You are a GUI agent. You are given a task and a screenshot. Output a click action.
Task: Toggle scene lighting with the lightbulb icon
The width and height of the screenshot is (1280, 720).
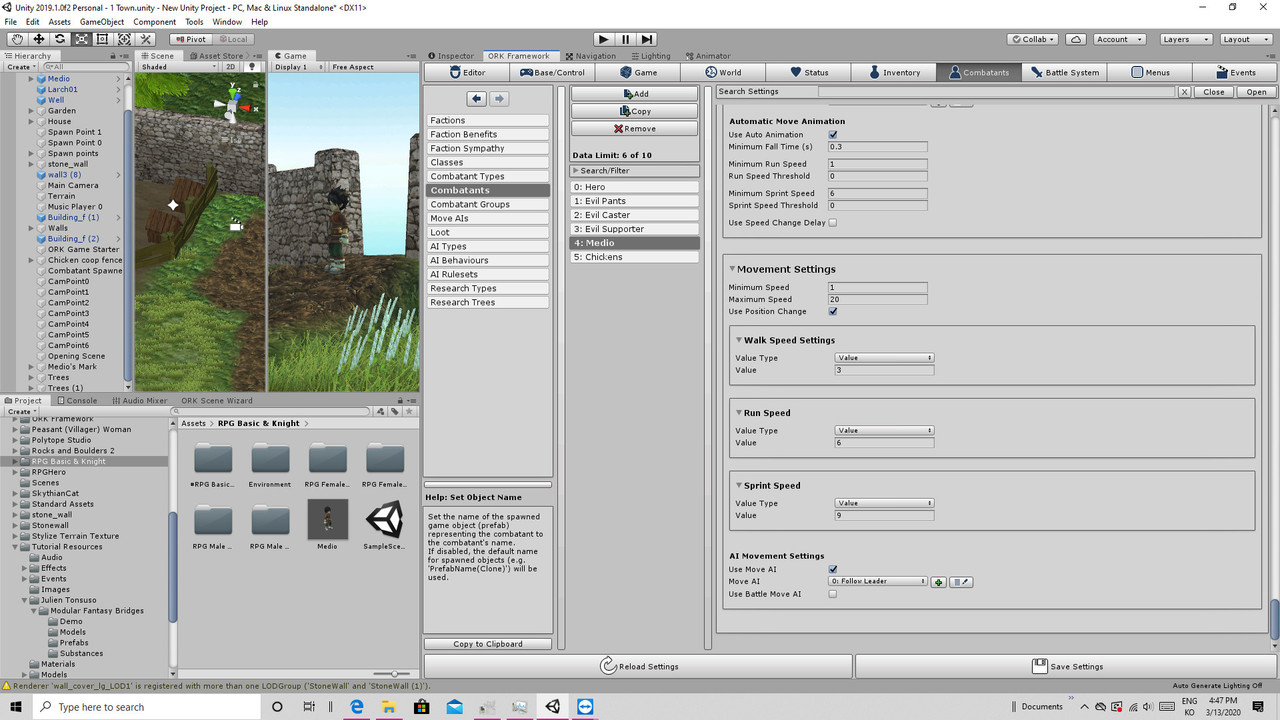tap(252, 67)
